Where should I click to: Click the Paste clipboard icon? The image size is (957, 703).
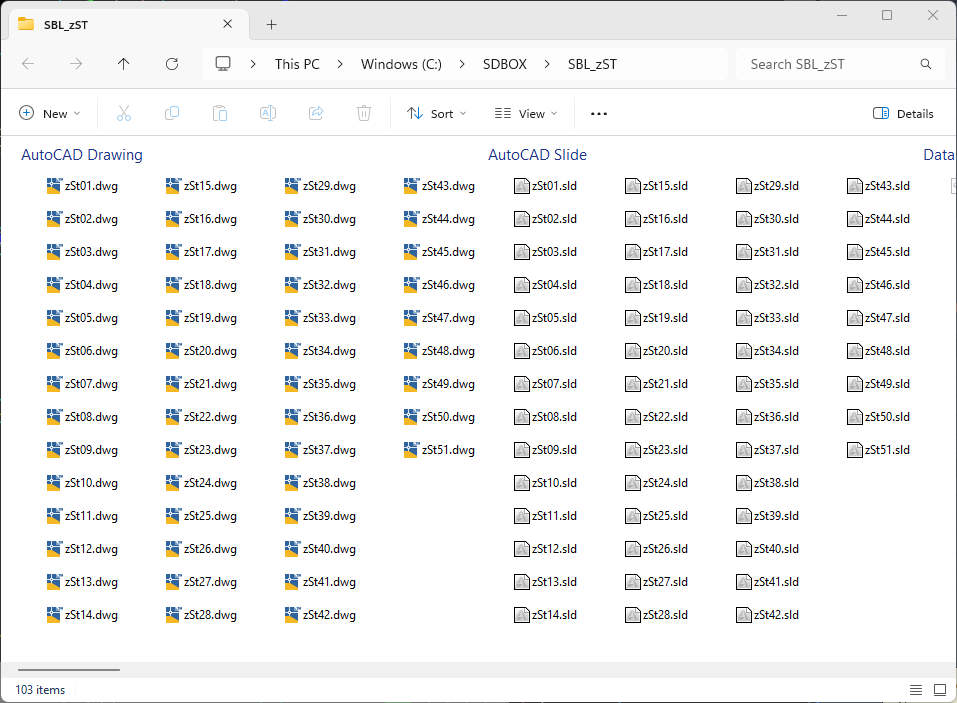click(220, 114)
